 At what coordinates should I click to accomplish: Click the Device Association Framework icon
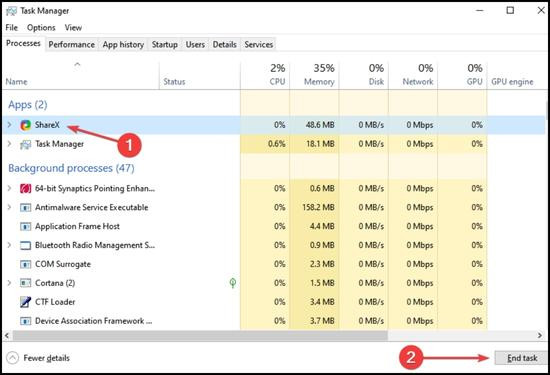point(26,321)
